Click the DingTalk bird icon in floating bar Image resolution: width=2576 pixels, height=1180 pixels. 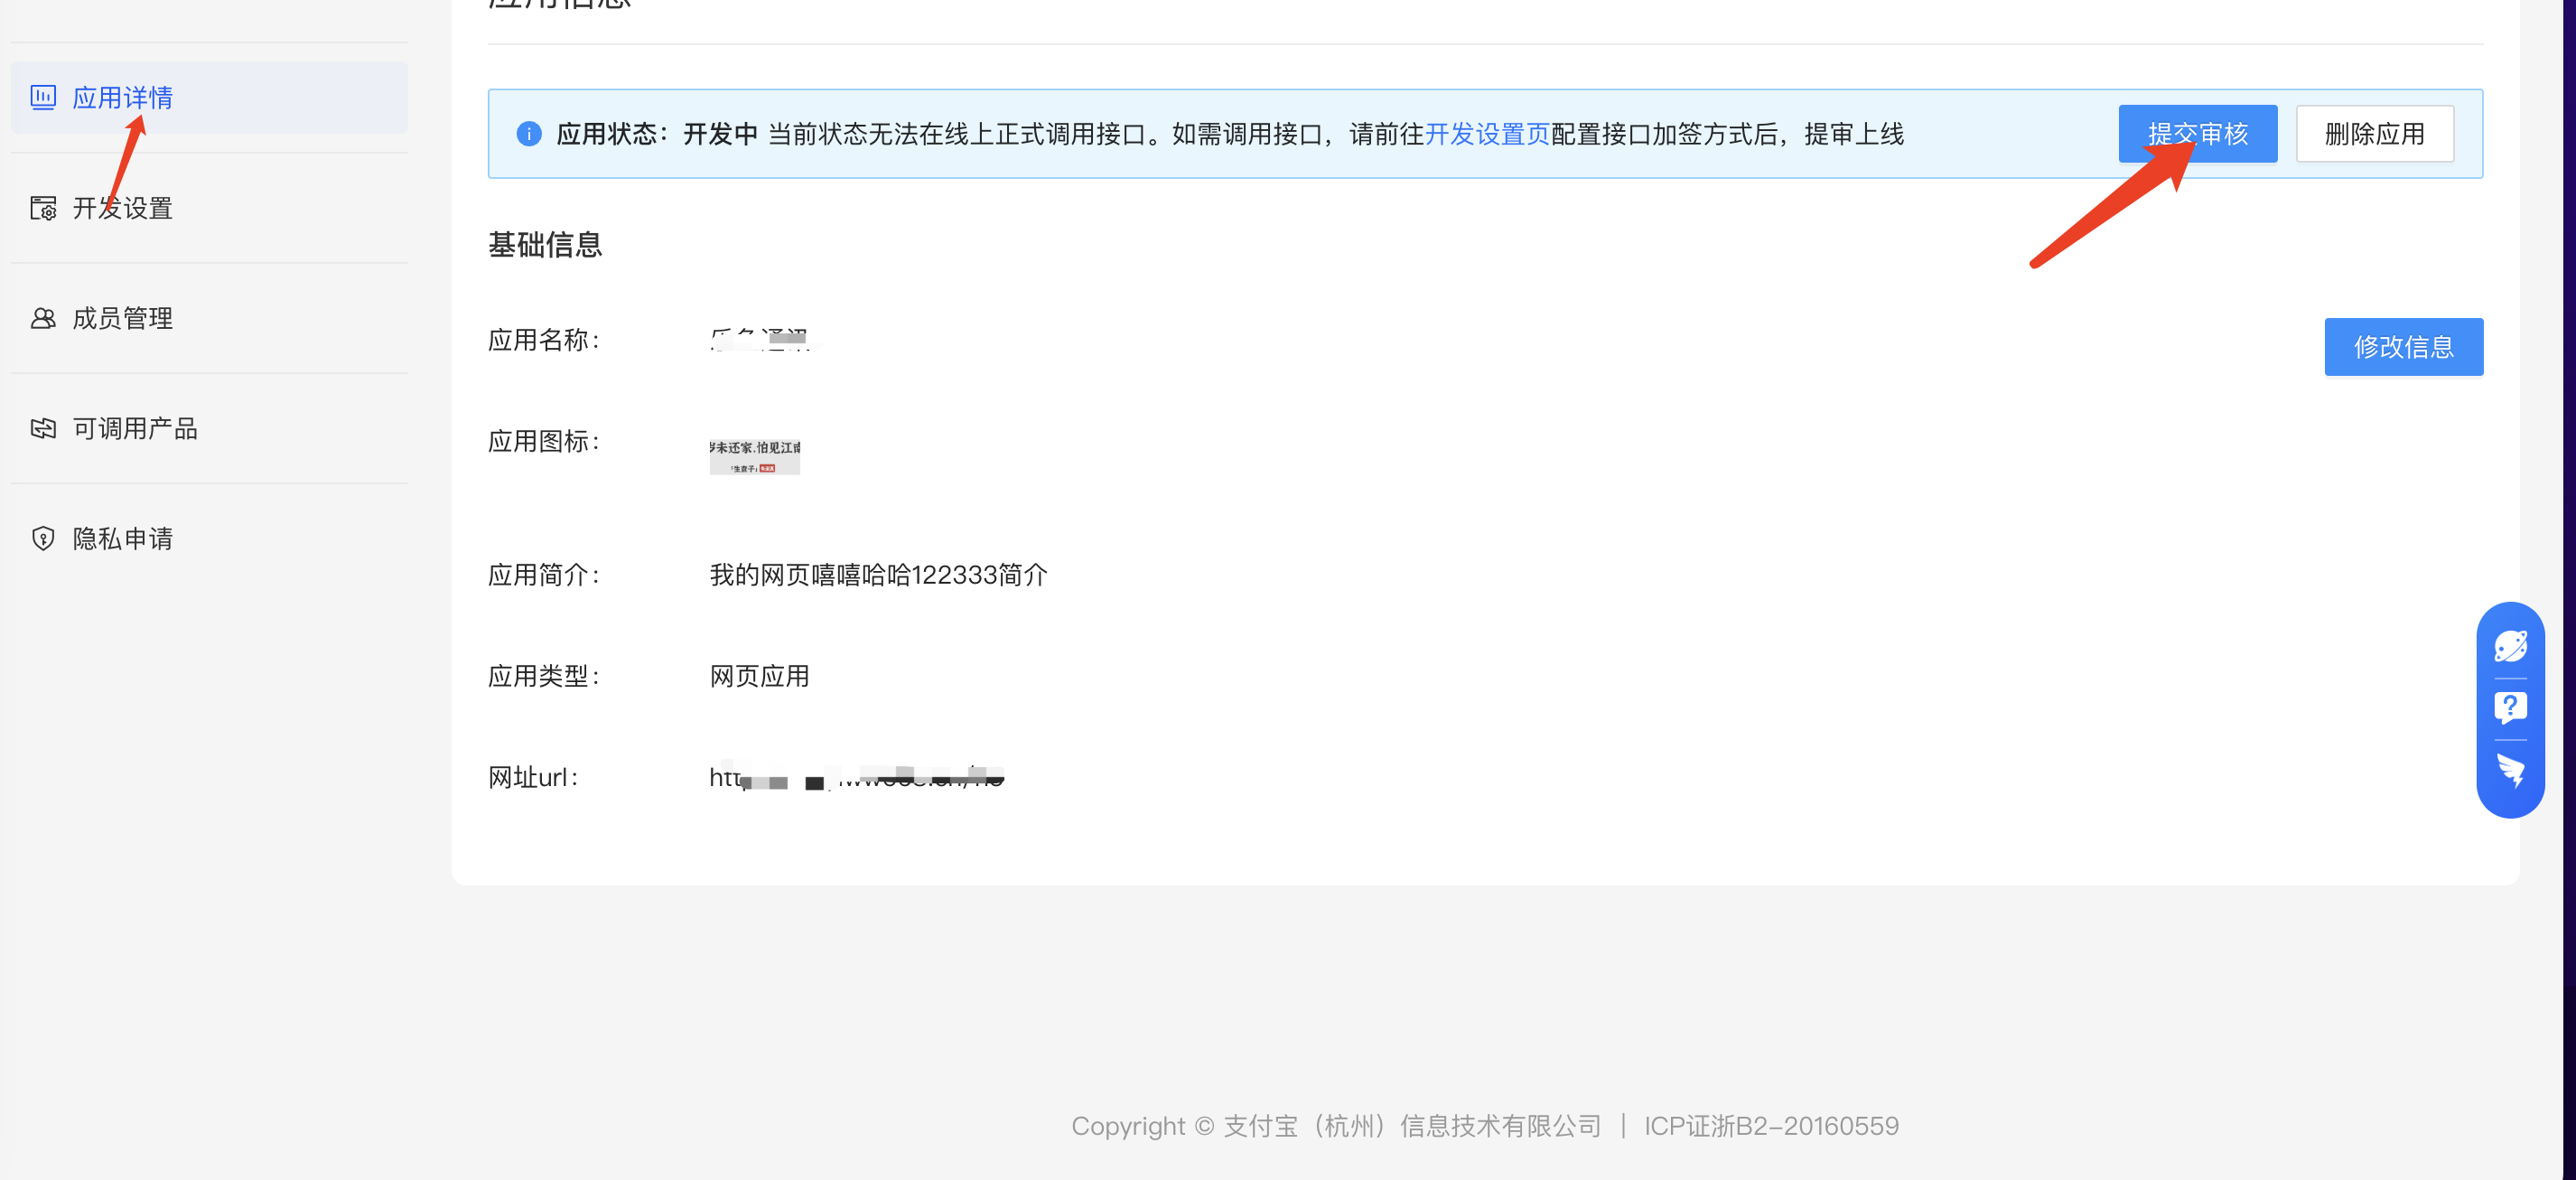(x=2510, y=770)
